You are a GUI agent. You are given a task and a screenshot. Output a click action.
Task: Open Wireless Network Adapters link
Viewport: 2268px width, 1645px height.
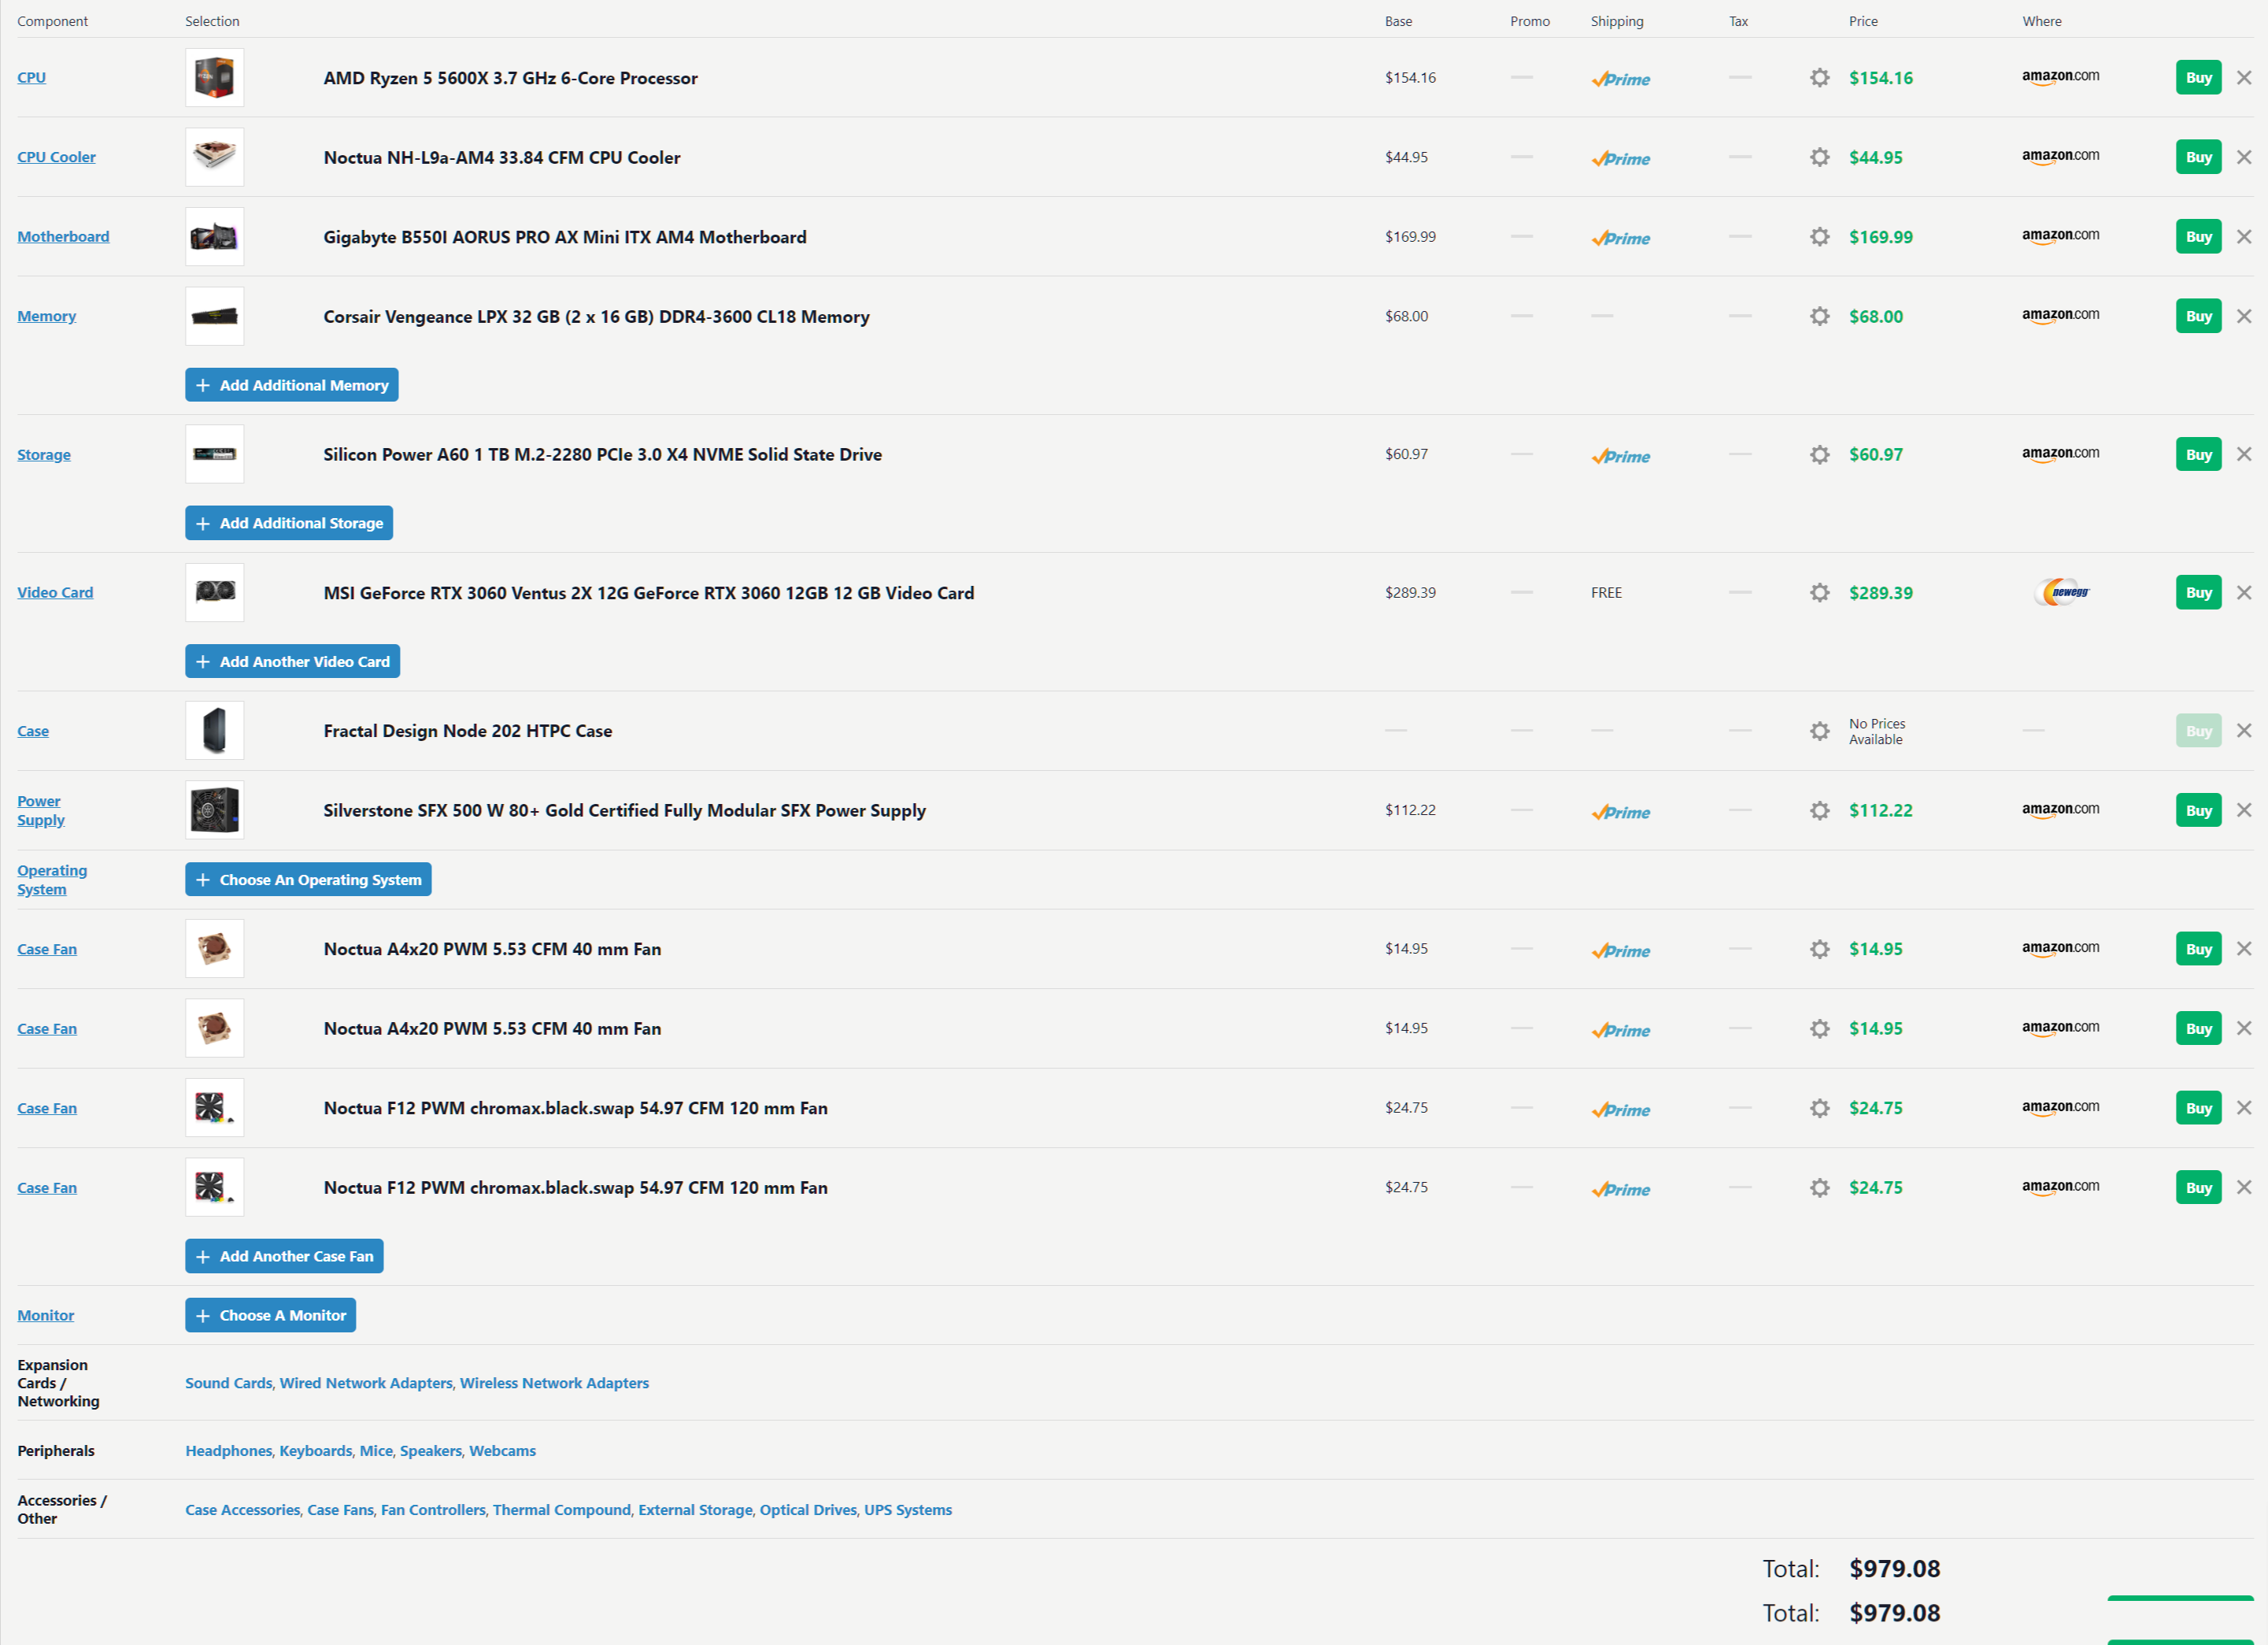pyautogui.click(x=554, y=1384)
